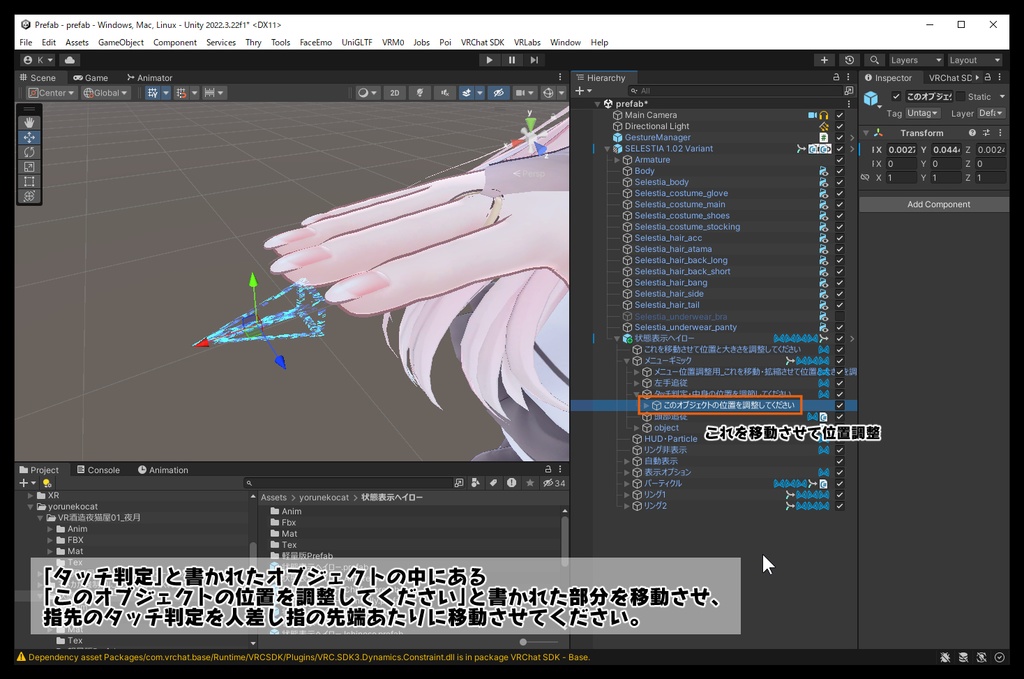1024x679 pixels.
Task: Select GestureManager in Hierarchy
Action: tap(658, 137)
